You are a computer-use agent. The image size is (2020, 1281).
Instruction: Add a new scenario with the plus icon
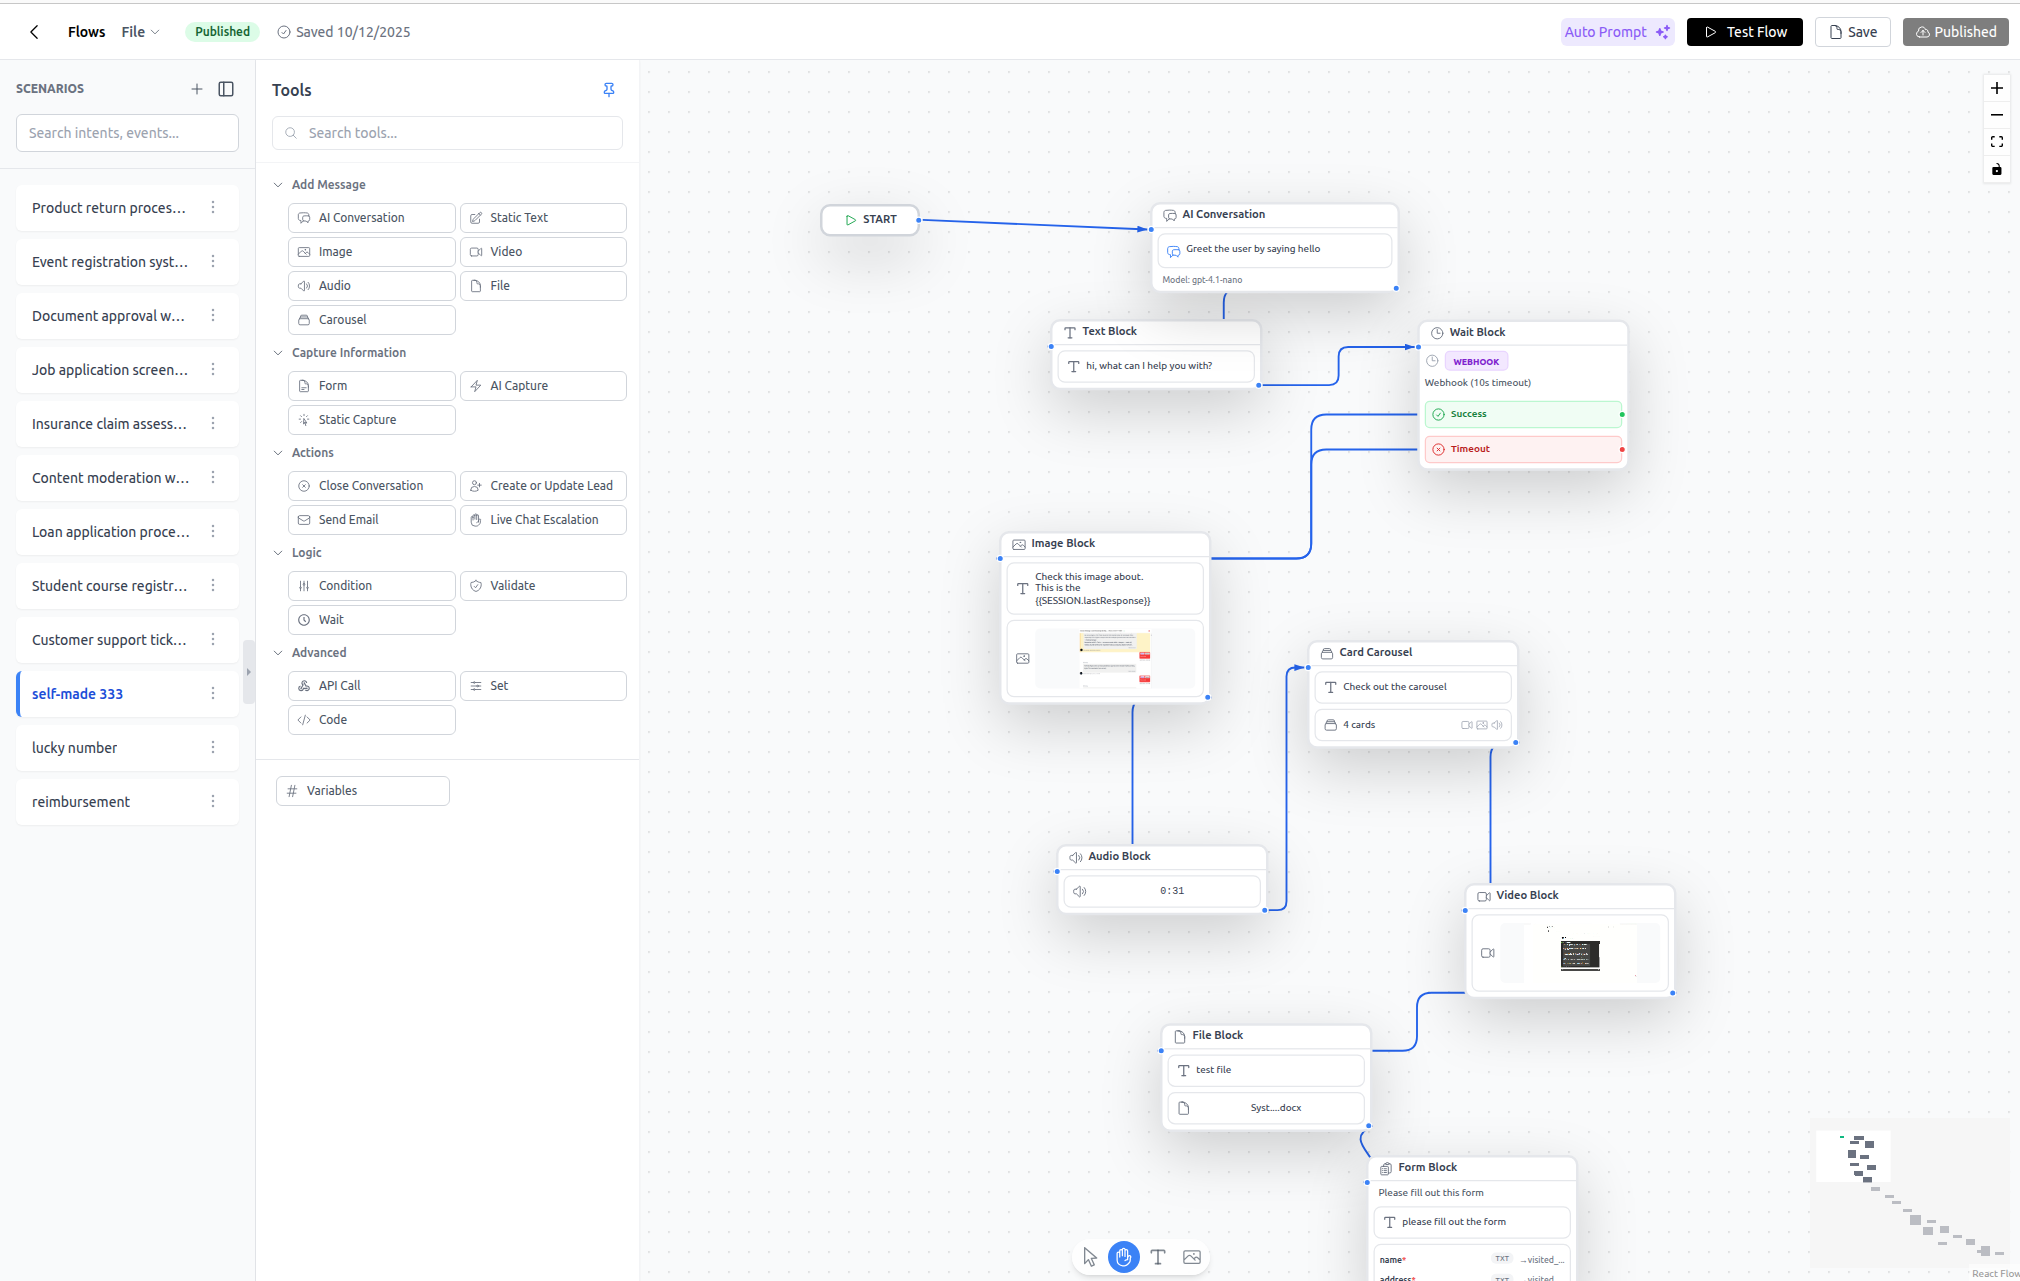click(197, 88)
